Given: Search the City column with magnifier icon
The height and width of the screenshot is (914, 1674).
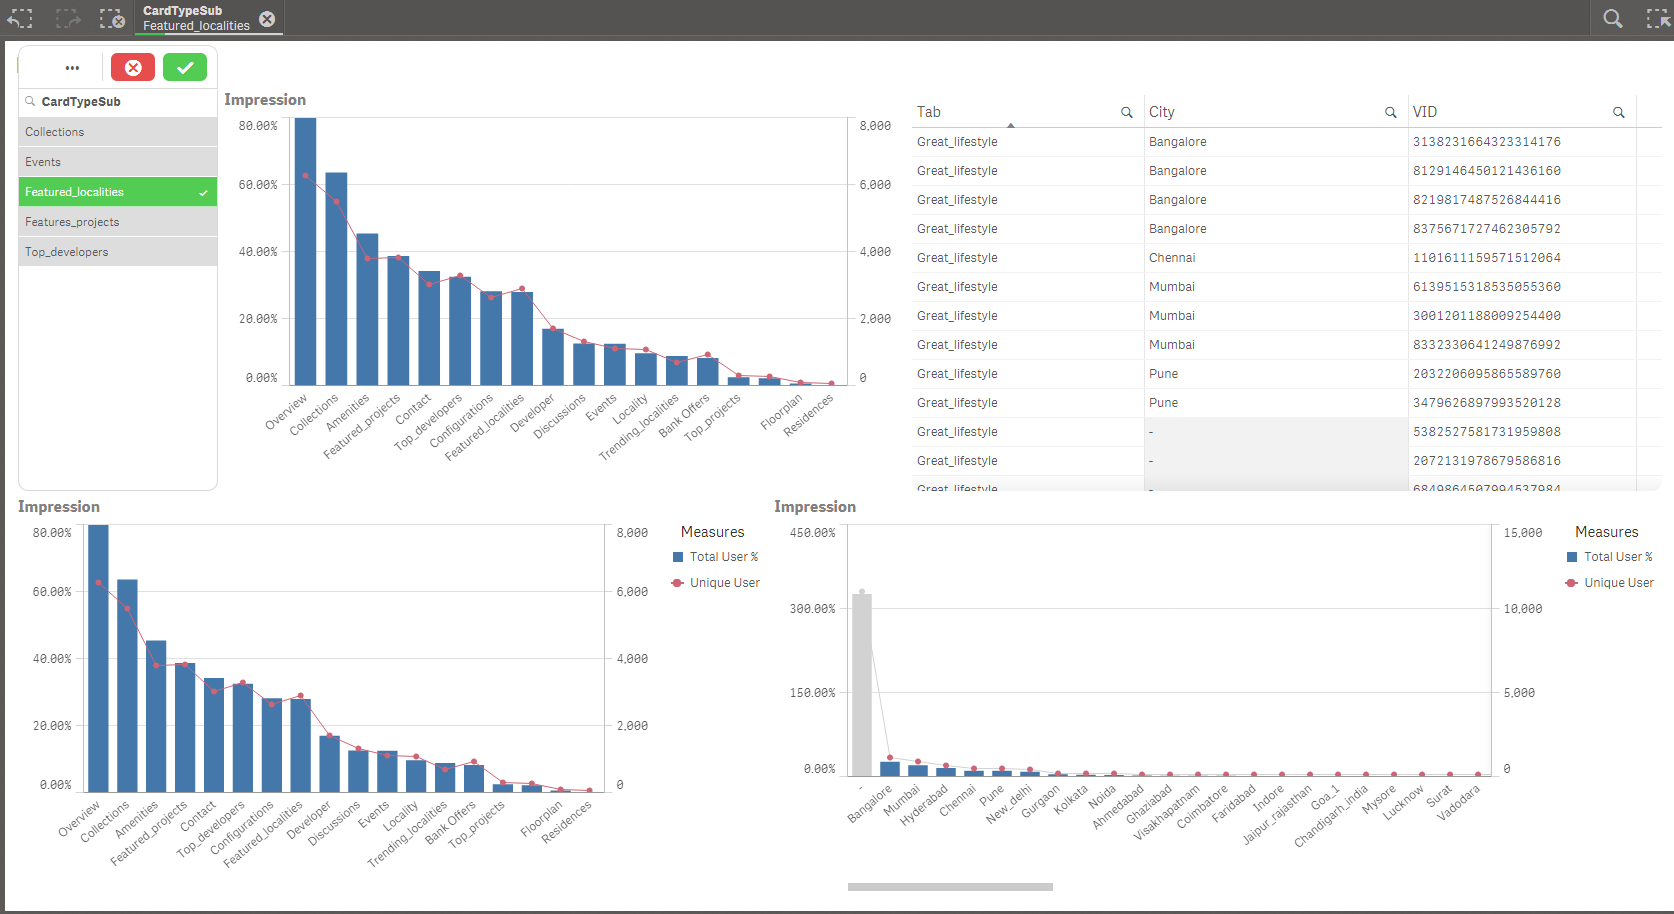Looking at the screenshot, I should tap(1391, 113).
